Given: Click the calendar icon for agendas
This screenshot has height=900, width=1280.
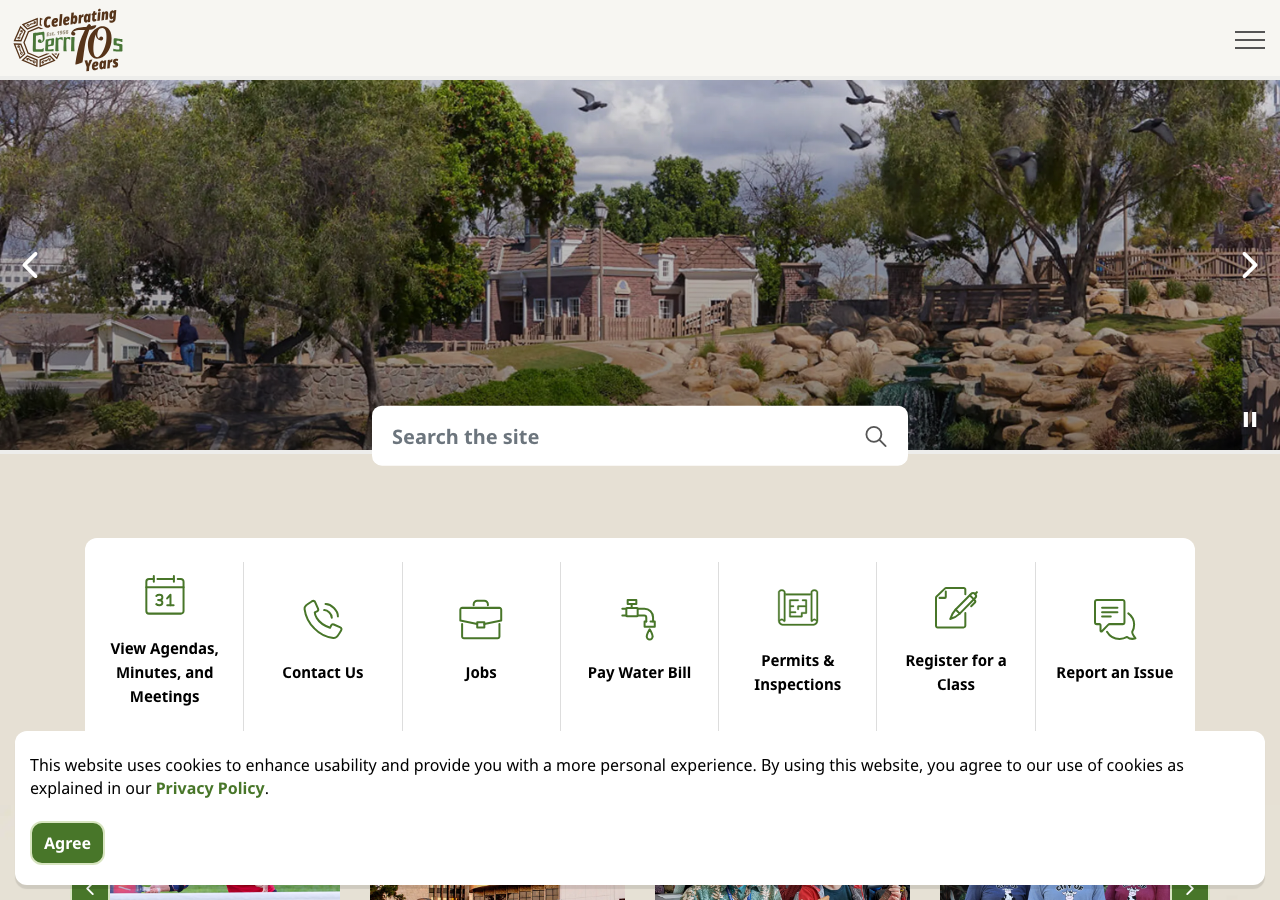Looking at the screenshot, I should click(165, 595).
